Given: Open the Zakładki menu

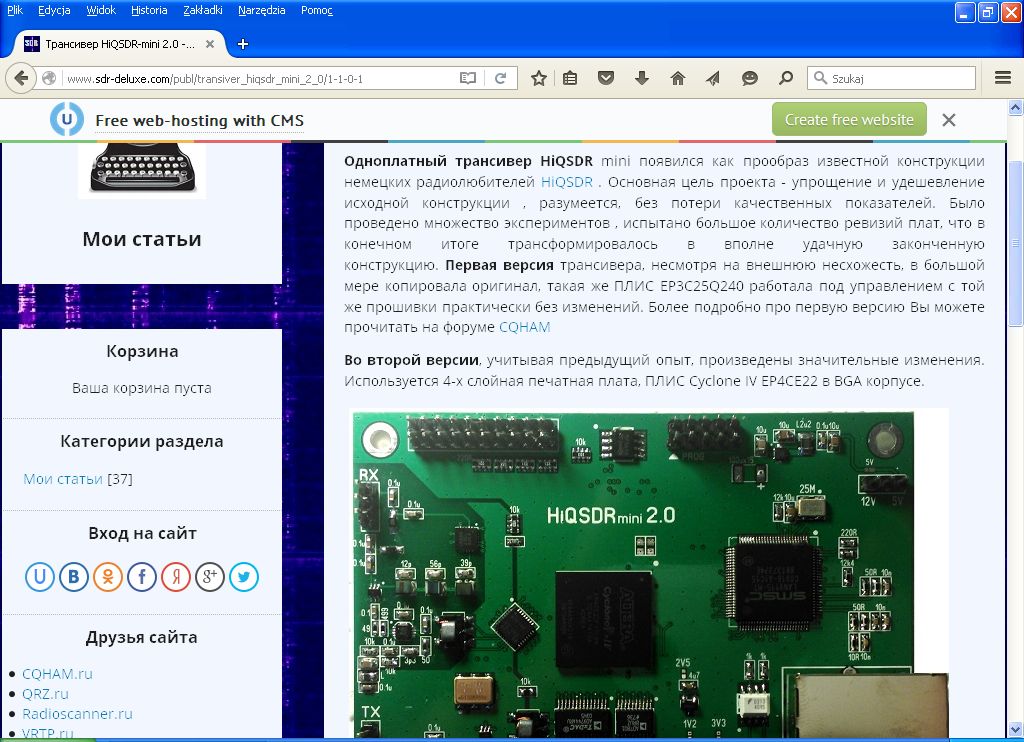Looking at the screenshot, I should tap(203, 10).
